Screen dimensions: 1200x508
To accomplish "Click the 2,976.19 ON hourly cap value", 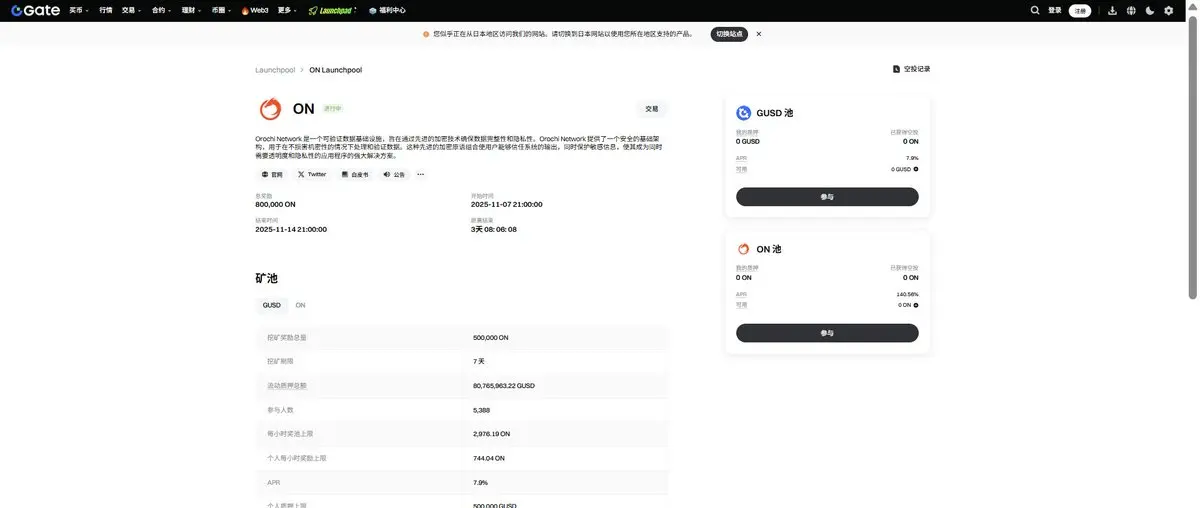I will pyautogui.click(x=492, y=434).
